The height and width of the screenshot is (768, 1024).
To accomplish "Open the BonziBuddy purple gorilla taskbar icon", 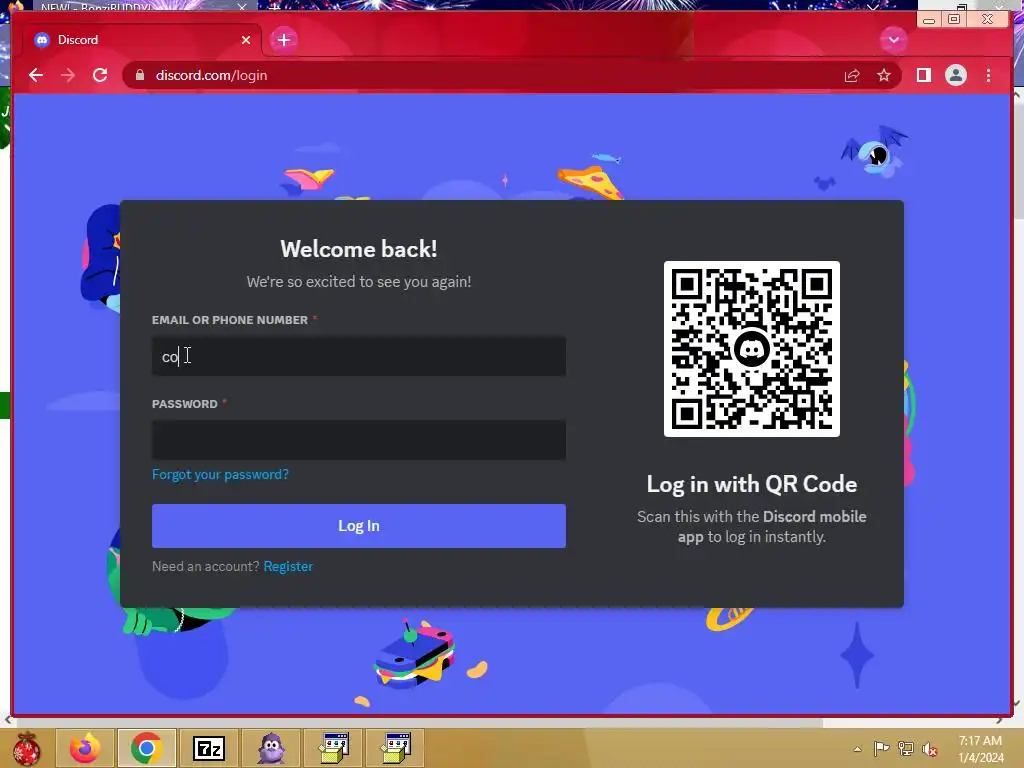I will pyautogui.click(x=271, y=748).
